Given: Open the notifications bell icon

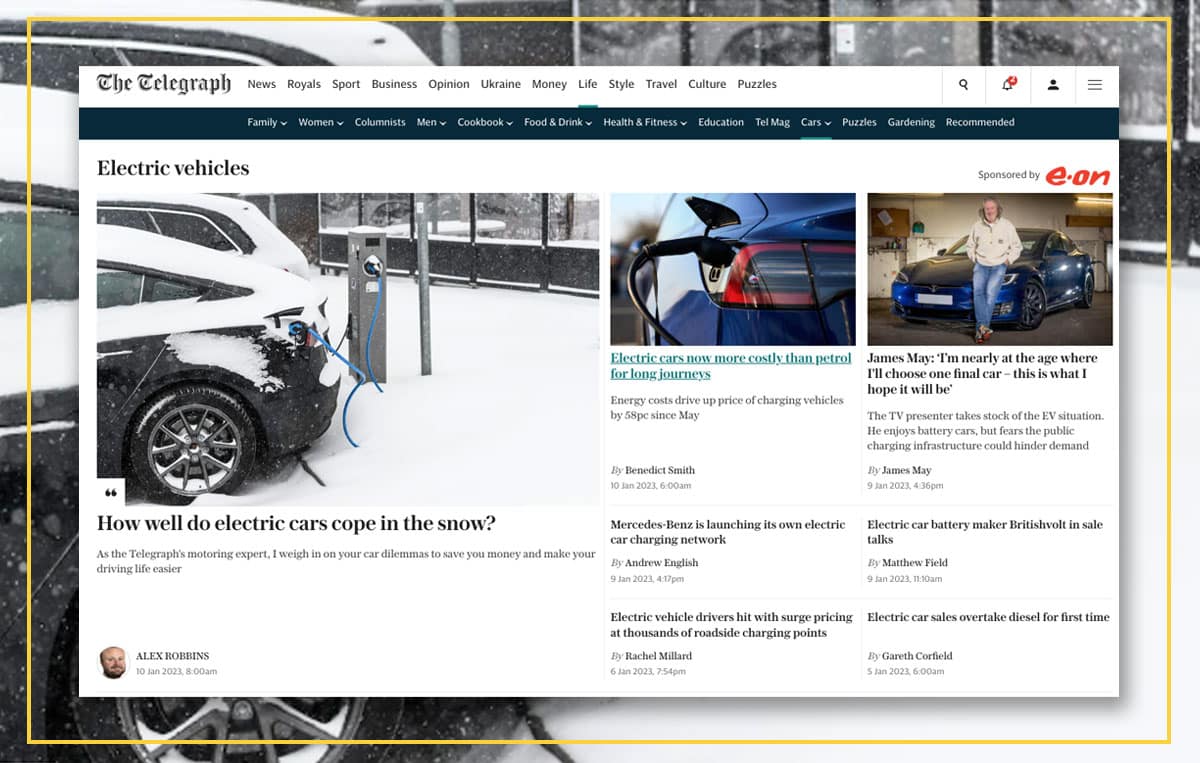Looking at the screenshot, I should click(x=1007, y=85).
